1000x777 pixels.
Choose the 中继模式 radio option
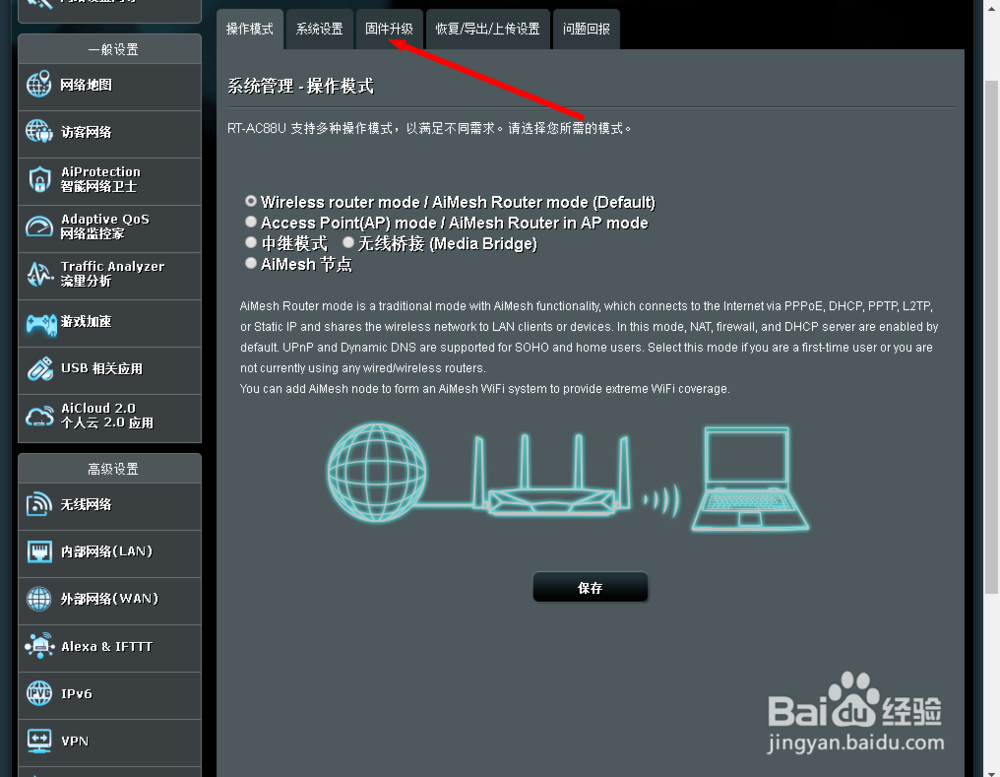(x=251, y=242)
